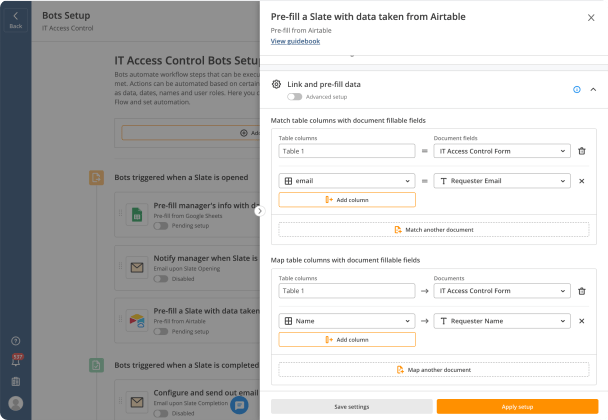The image size is (608, 420).
Task: Click Table 1 field in Map section
Action: [x=347, y=291]
